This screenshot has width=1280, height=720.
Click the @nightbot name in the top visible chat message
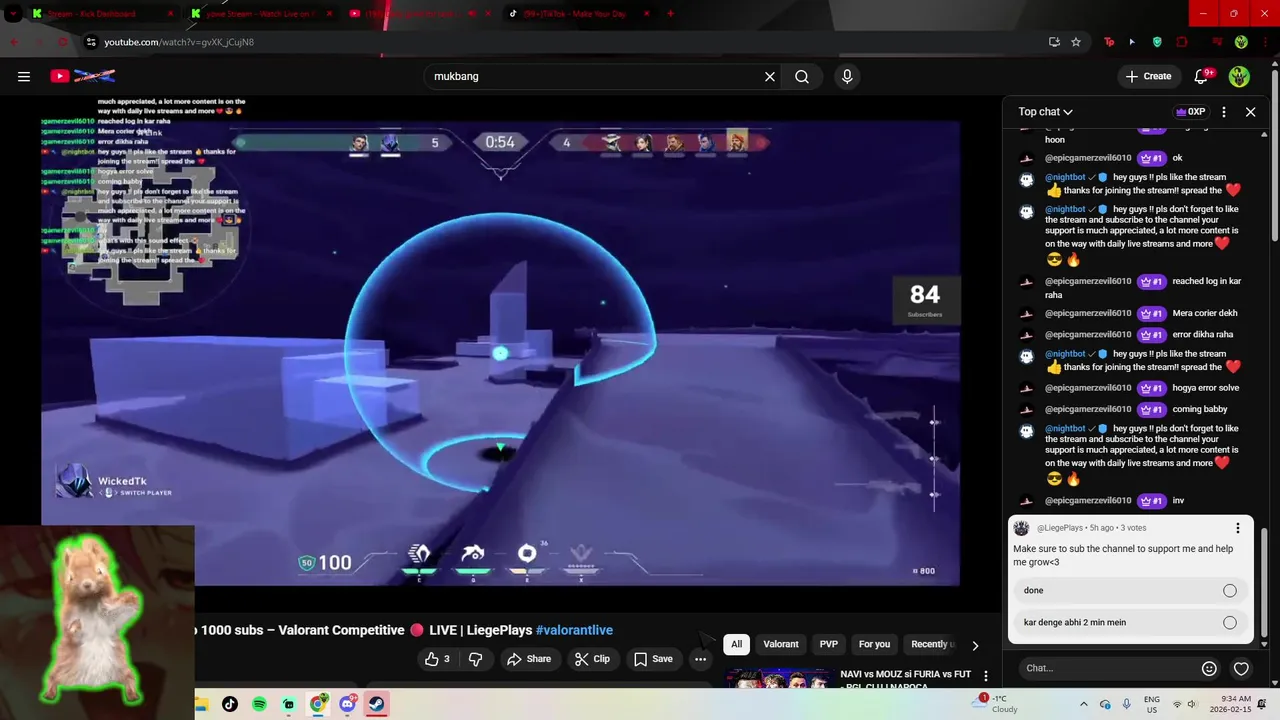tap(1065, 177)
